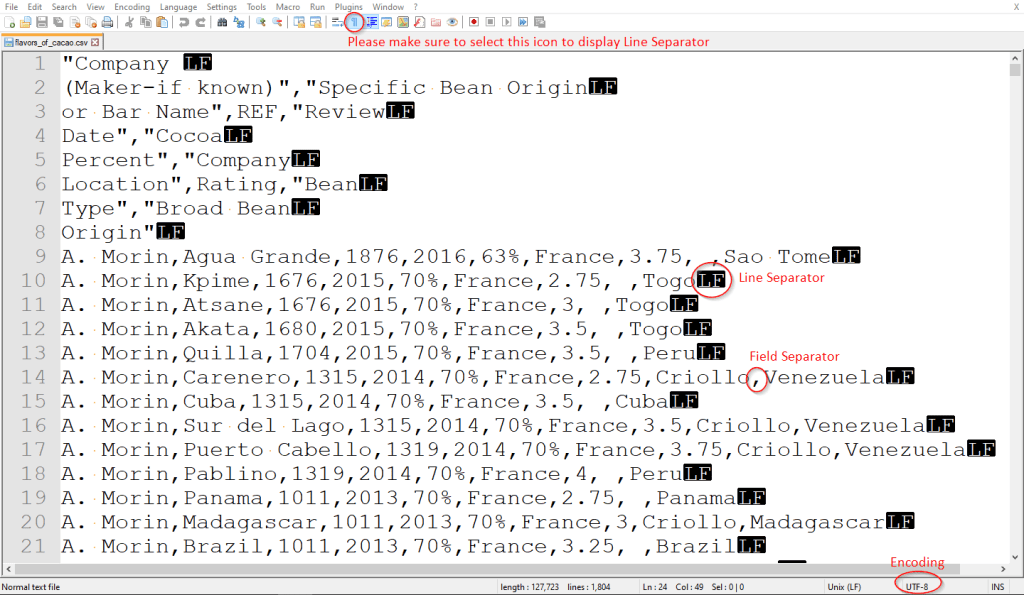The image size is (1024, 595).
Task: Click UTF-8 encoding in status bar
Action: pos(917,587)
